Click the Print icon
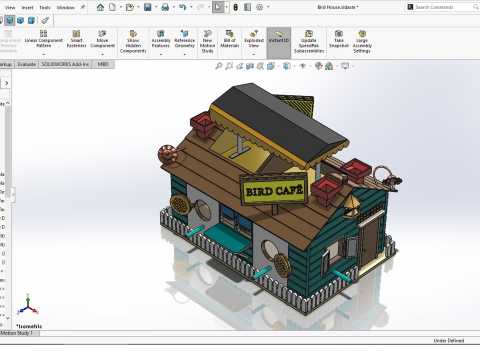The width and height of the screenshot is (480, 360). click(x=165, y=7)
